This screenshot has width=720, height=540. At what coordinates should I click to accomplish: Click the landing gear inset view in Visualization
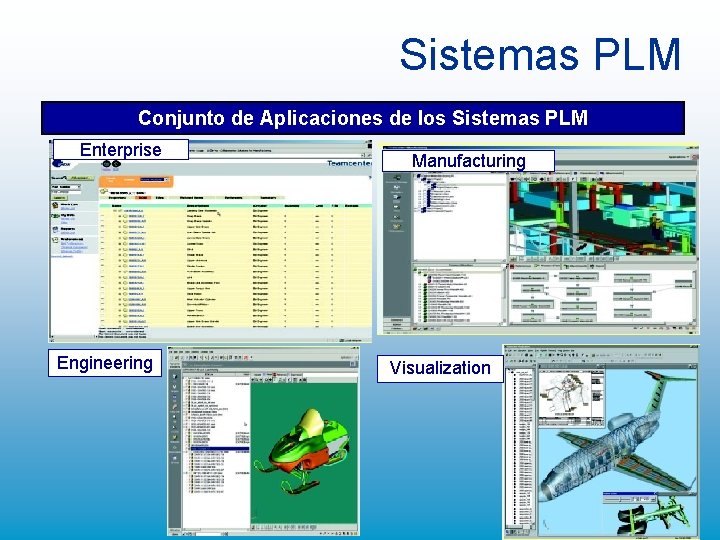click(651, 514)
